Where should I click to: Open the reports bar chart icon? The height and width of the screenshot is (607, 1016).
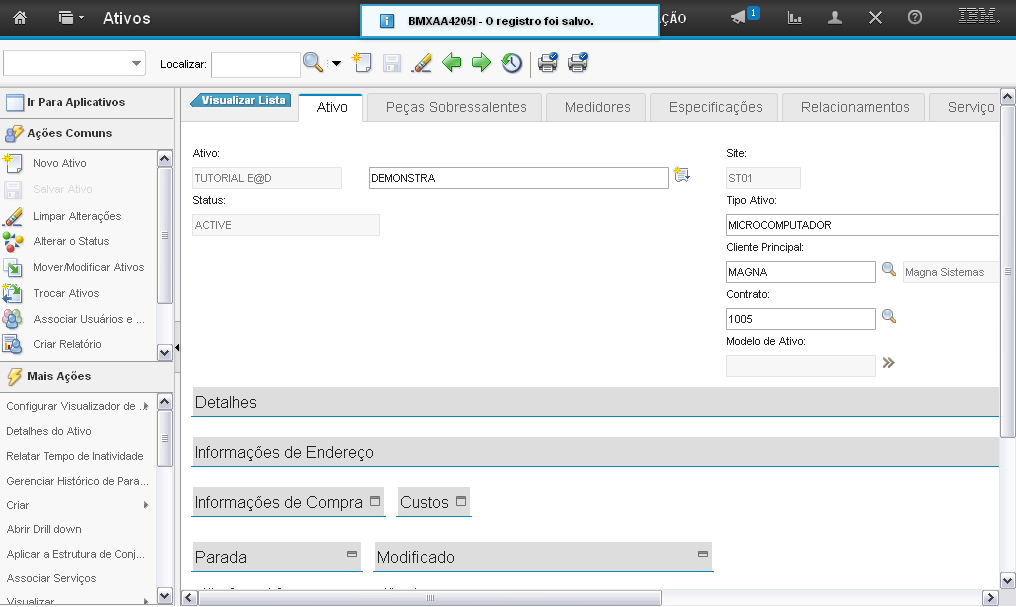795,18
